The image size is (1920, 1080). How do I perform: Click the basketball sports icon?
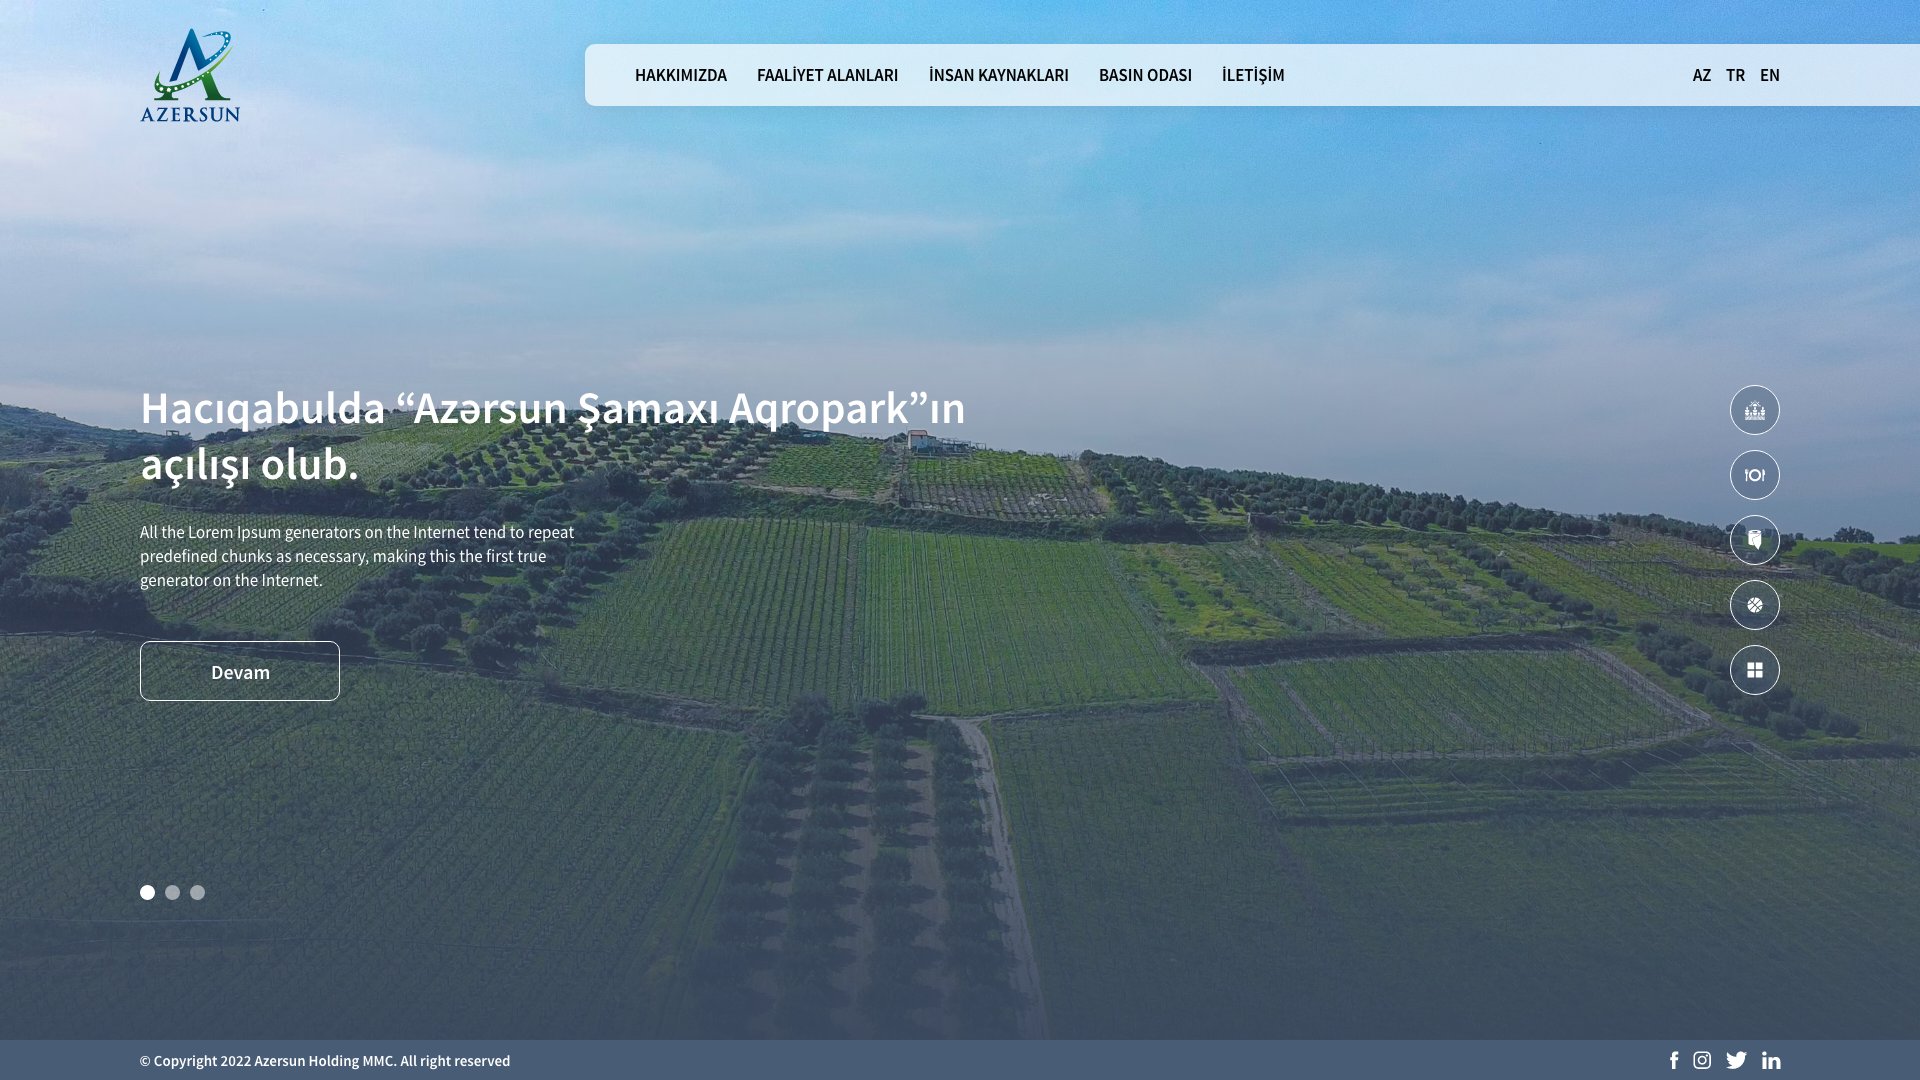1754,605
